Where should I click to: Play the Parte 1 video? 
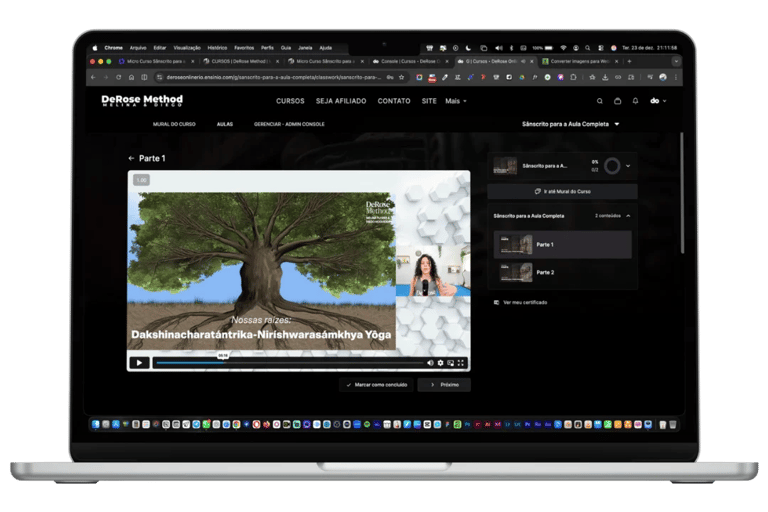tap(139, 363)
